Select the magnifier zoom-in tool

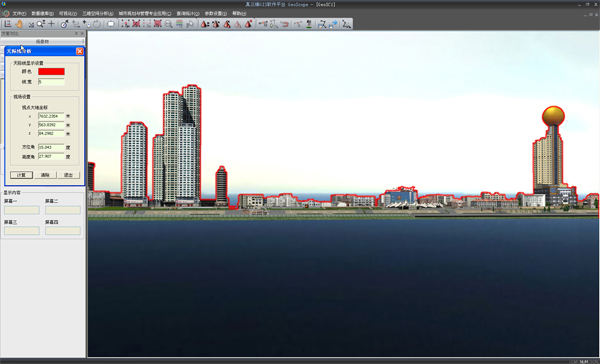coord(40,24)
